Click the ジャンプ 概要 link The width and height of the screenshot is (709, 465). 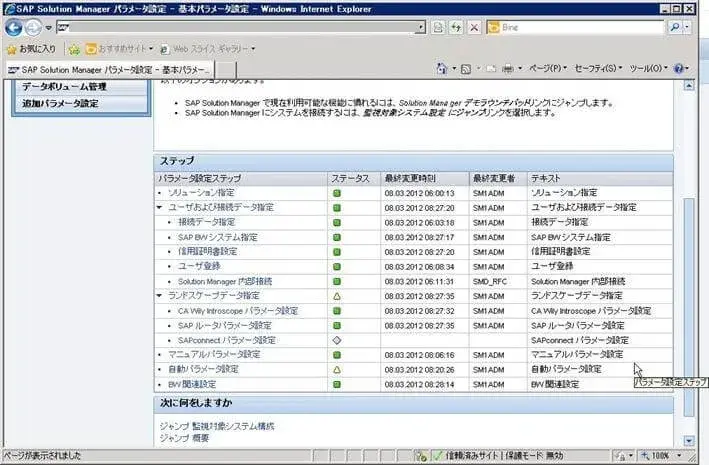[184, 438]
